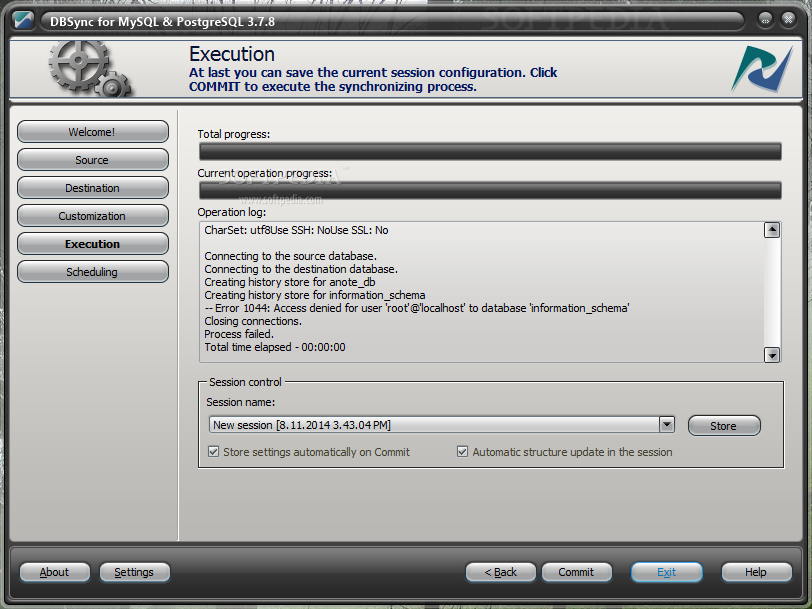Click the Error 1044 log line
Image resolution: width=812 pixels, height=609 pixels.
(x=417, y=308)
